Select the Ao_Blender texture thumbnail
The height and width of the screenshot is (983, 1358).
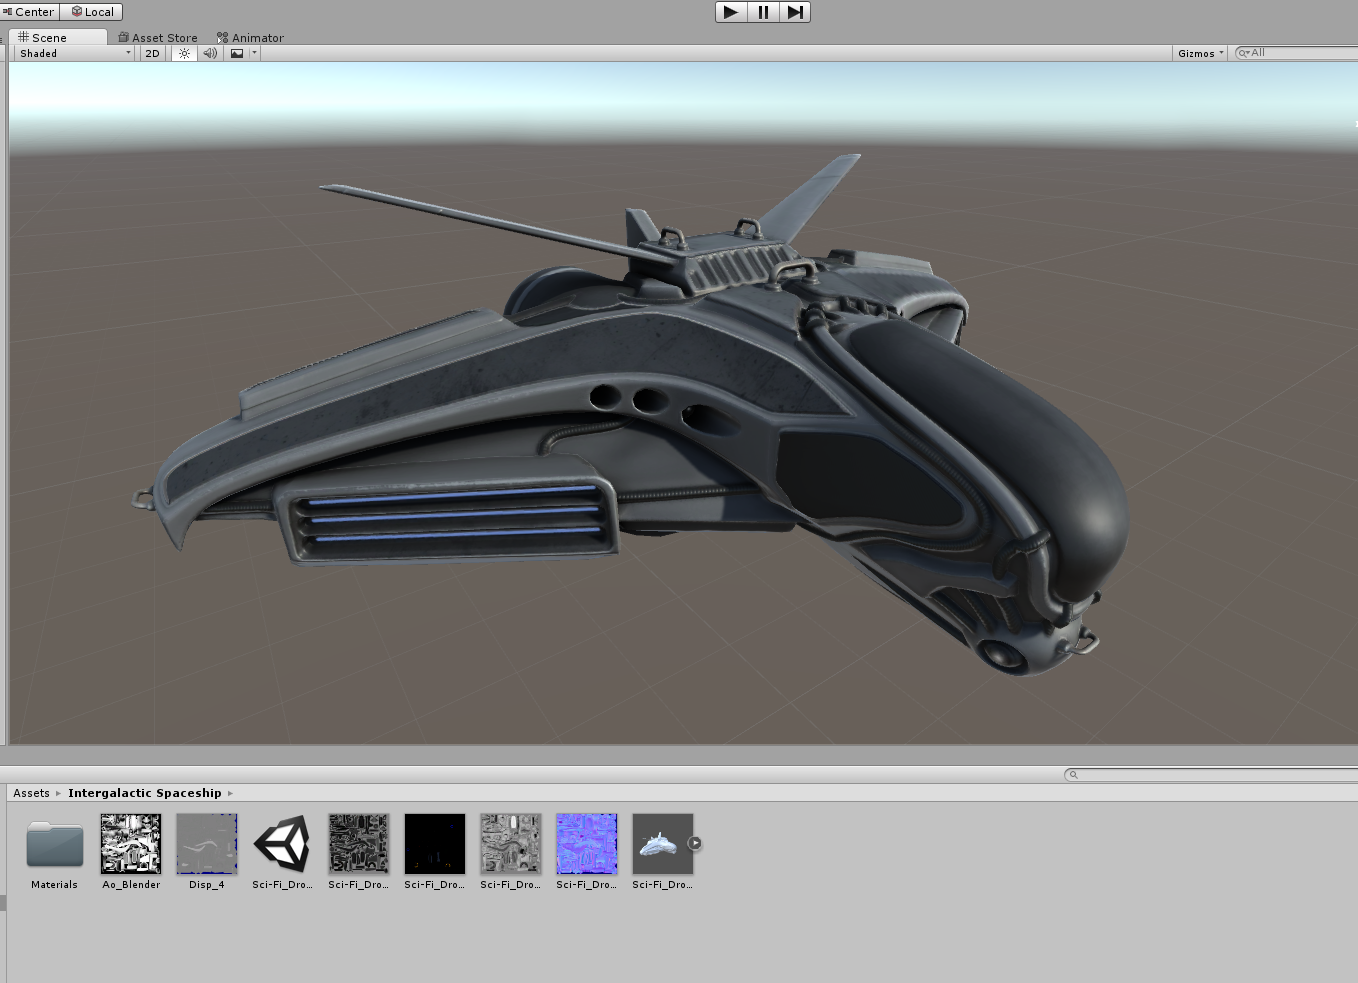pos(130,843)
